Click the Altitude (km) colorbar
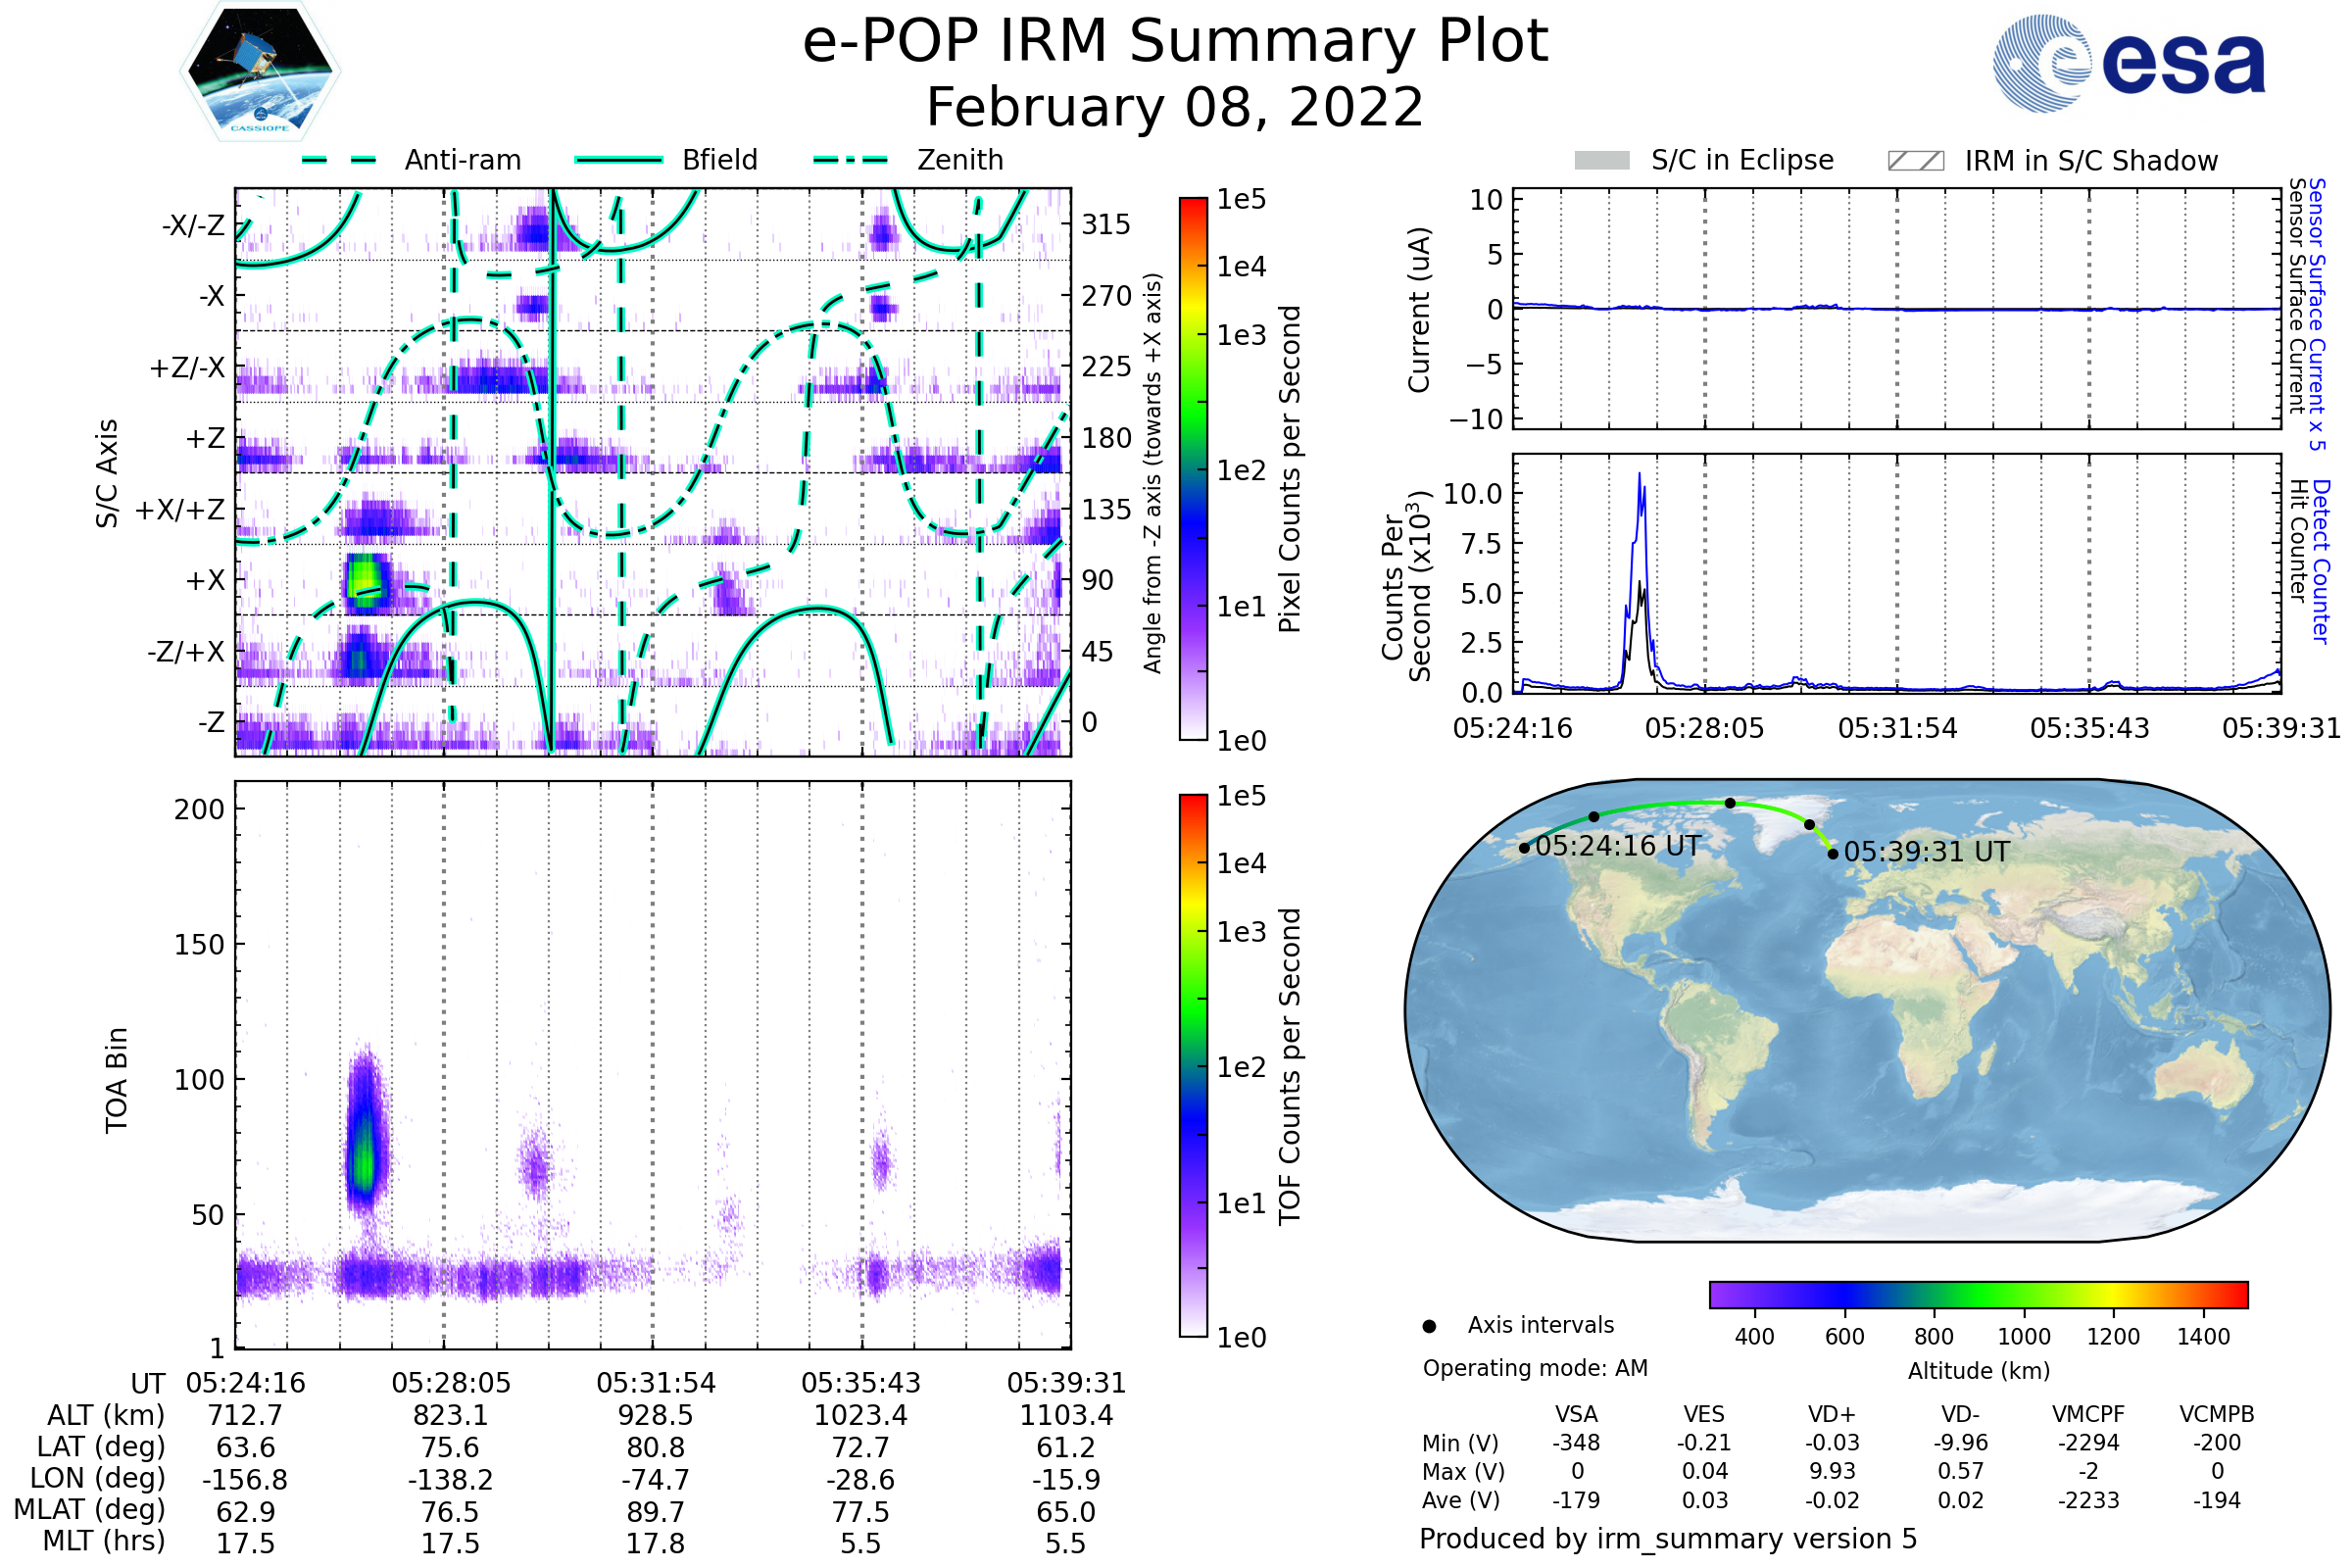This screenshot has width=2352, height=1568. 1978,1294
